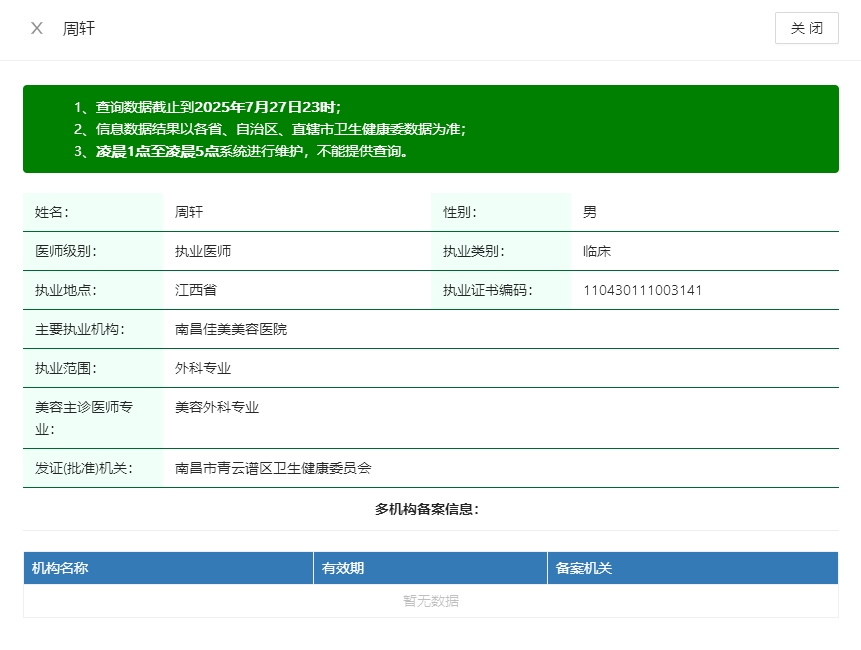Click the 临床 practice category value
The width and height of the screenshot is (861, 650).
597,251
